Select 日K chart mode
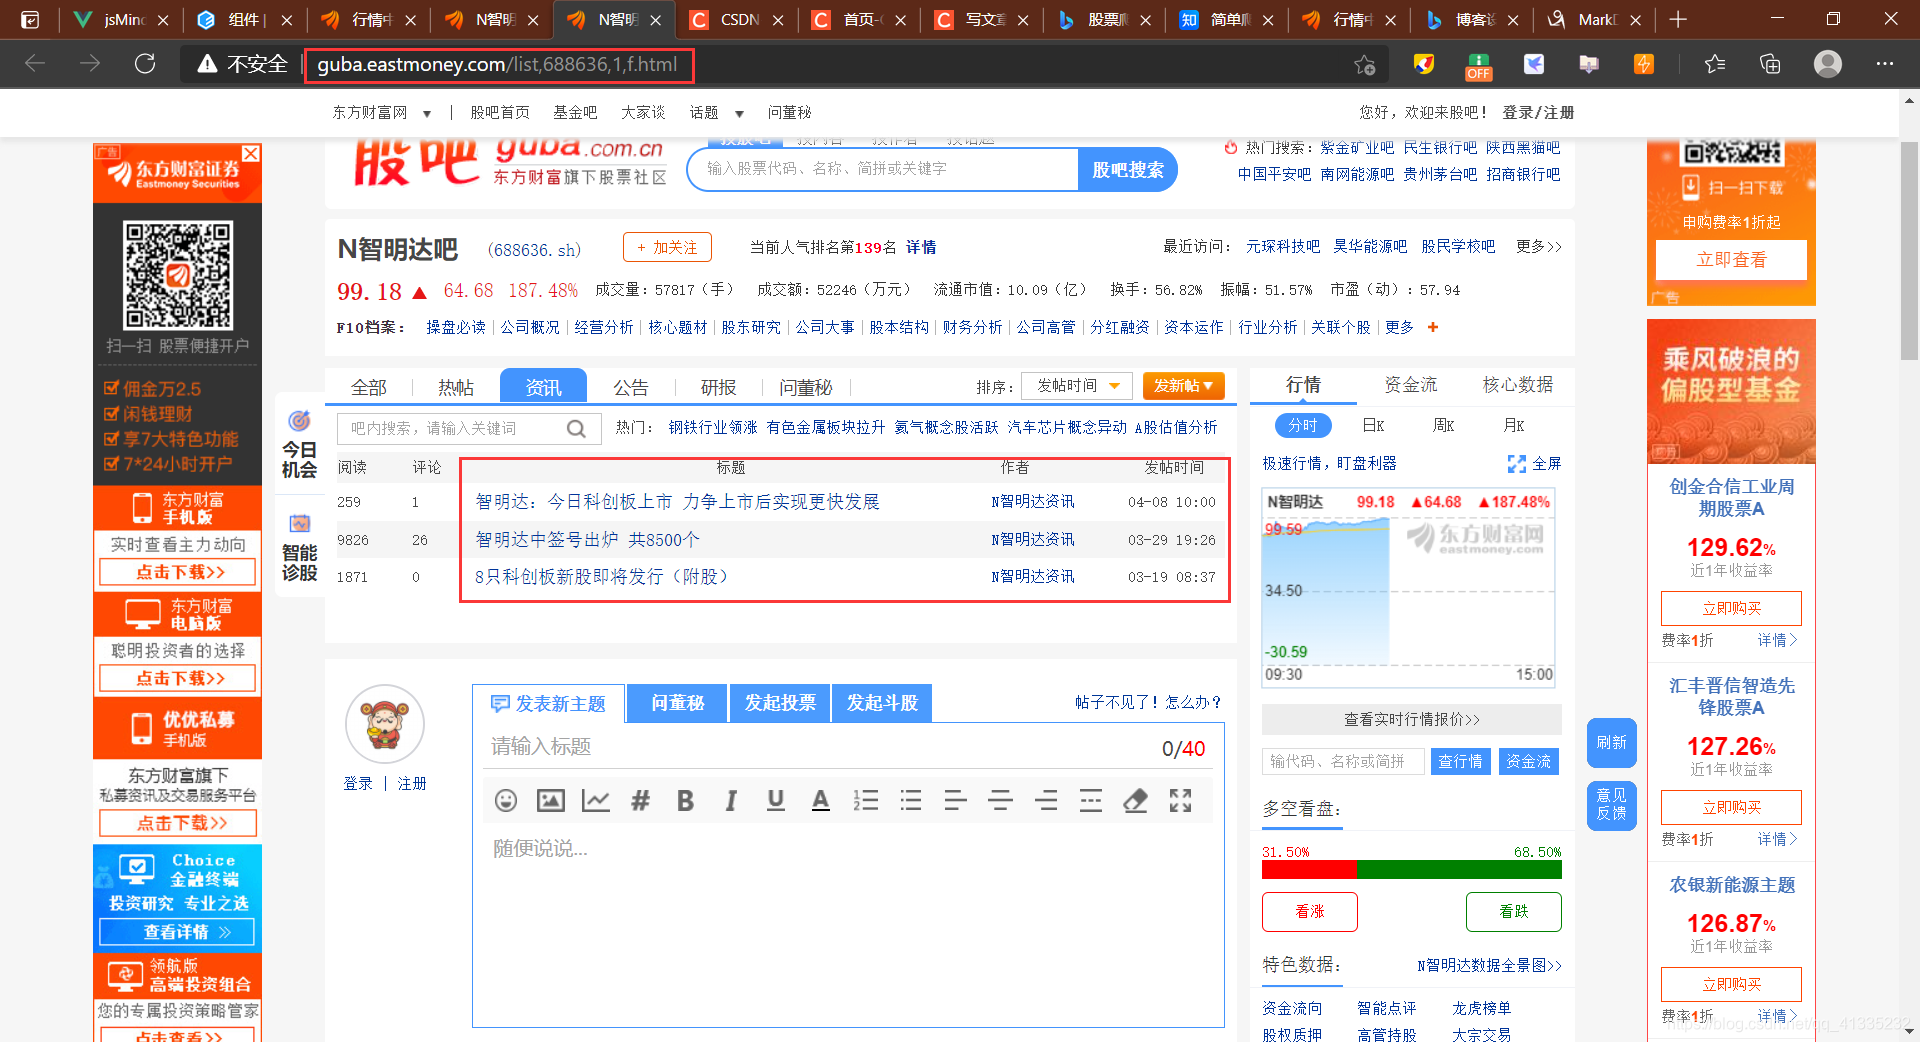 pyautogui.click(x=1373, y=426)
